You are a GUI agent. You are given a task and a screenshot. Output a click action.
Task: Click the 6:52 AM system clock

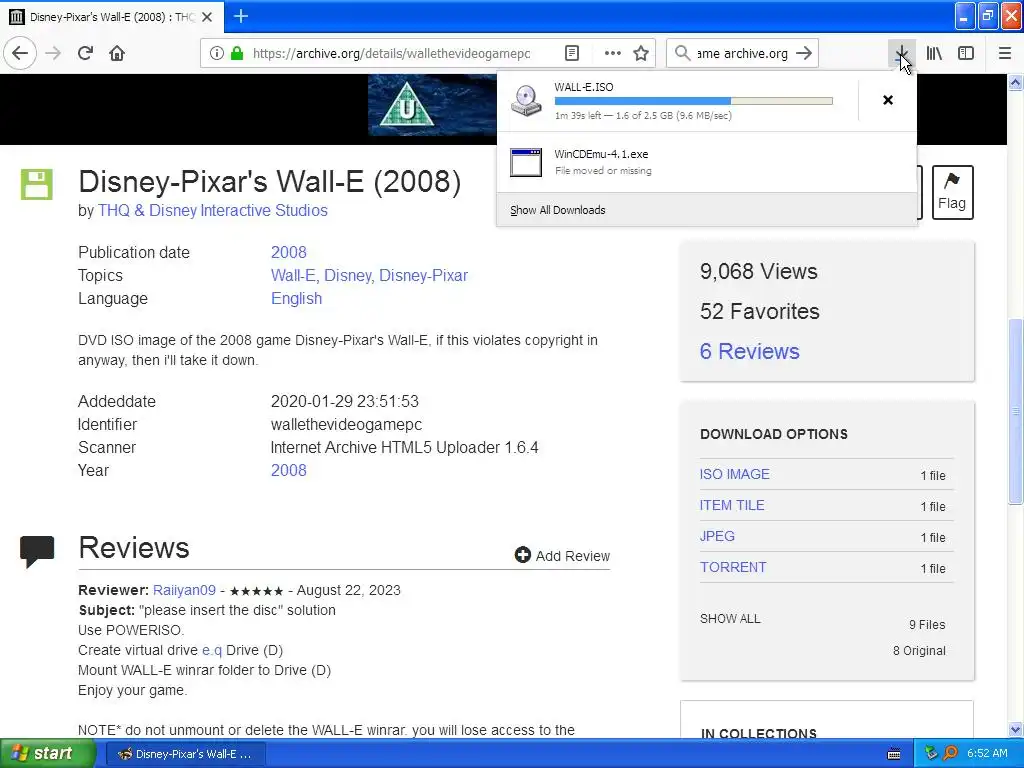tap(987, 754)
